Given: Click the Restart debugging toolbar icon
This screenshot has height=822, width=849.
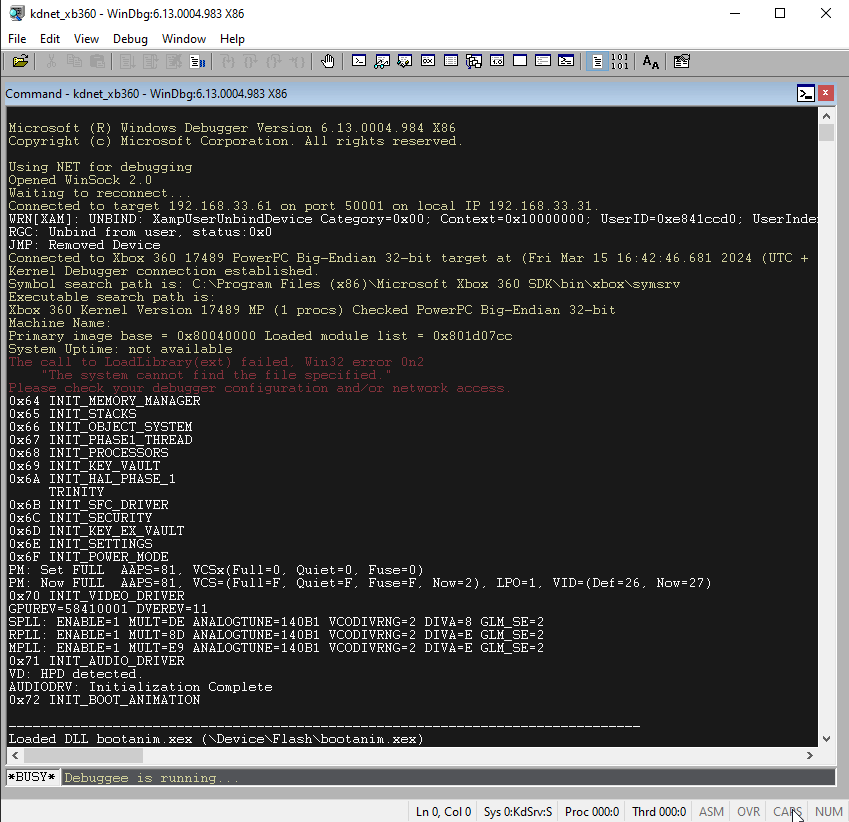Looking at the screenshot, I should 151,61.
